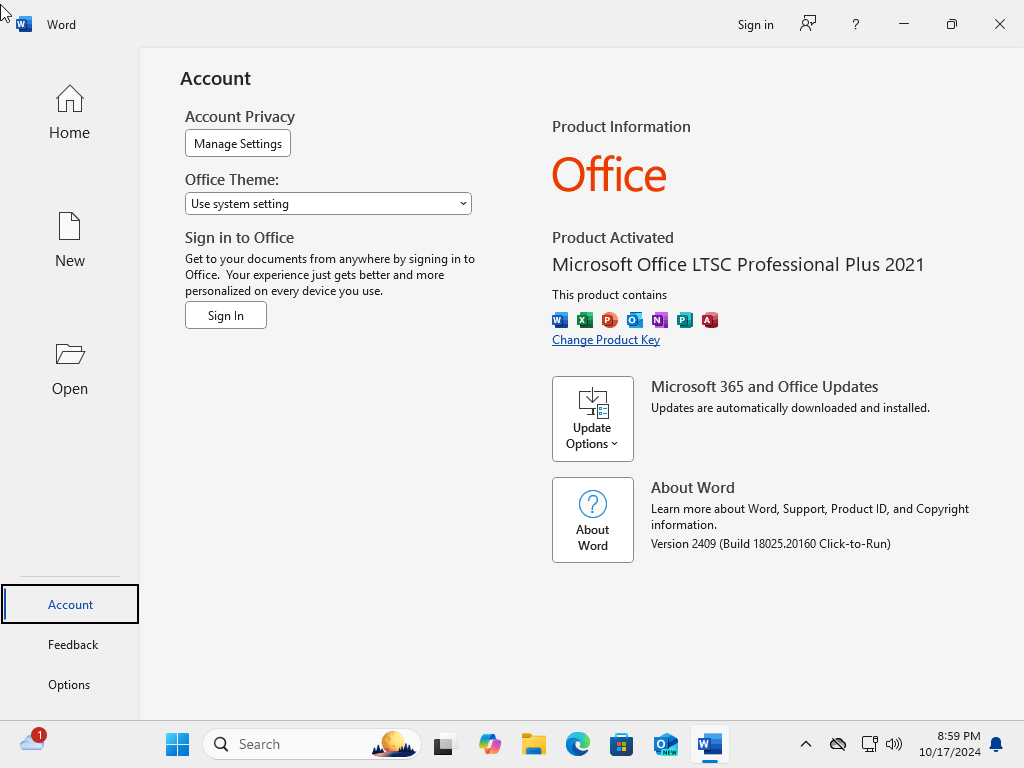Show hidden tray icons chevron
Screen dimensions: 1024x768
pos(806,744)
